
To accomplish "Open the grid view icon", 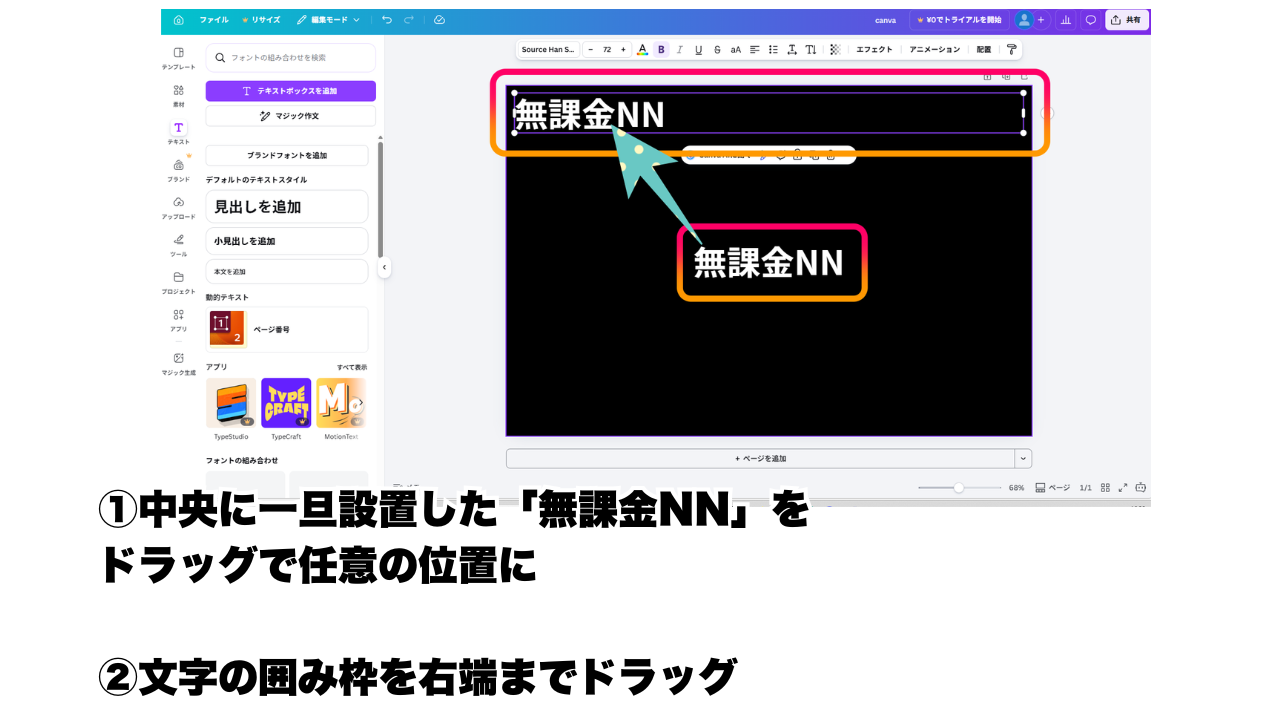I will click(x=1105, y=488).
